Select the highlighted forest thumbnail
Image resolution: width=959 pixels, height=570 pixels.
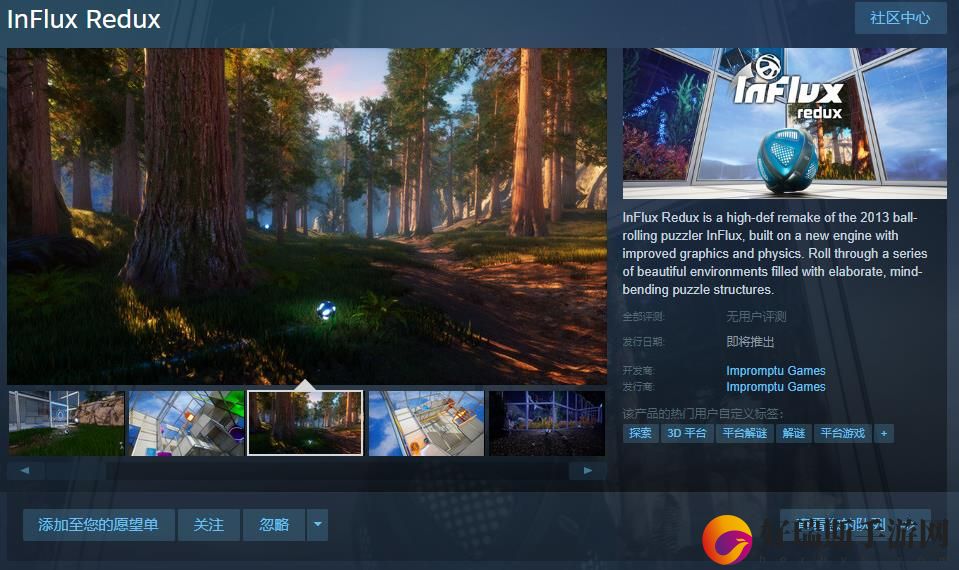[305, 423]
